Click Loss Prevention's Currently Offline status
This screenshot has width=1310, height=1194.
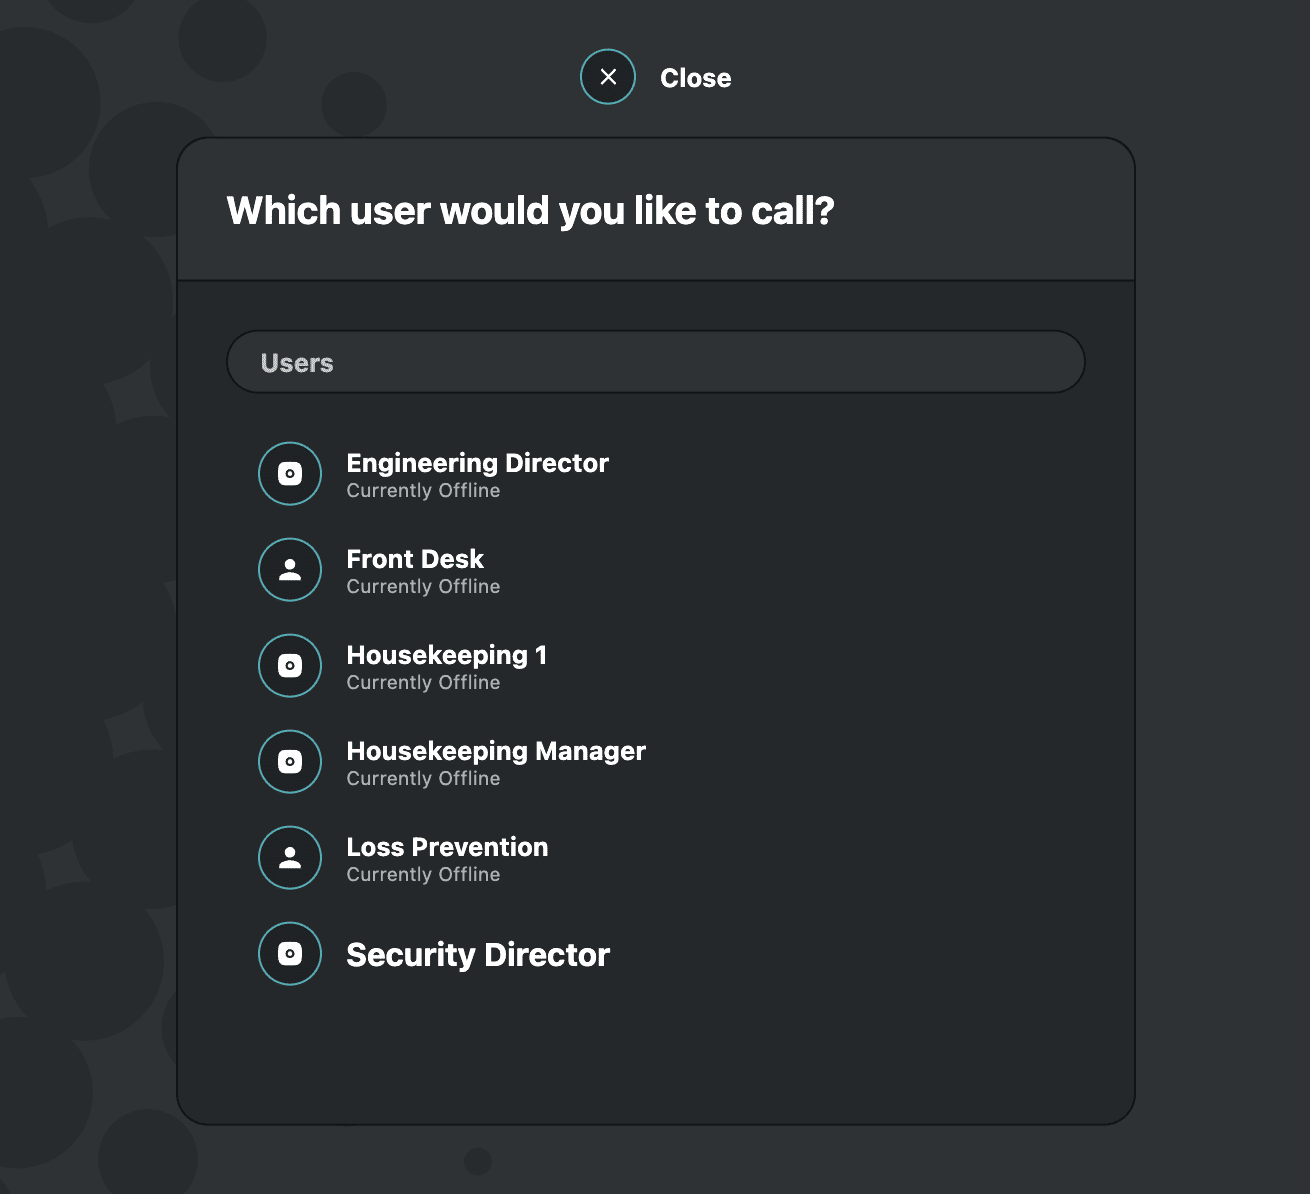pyautogui.click(x=423, y=875)
